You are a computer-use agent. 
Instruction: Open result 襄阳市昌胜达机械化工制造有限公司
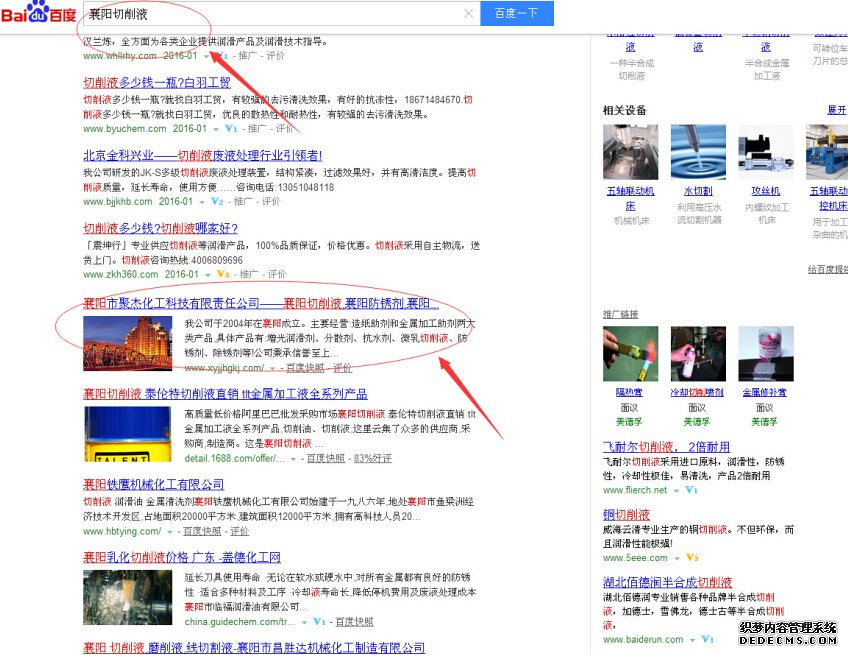[x=254, y=647]
